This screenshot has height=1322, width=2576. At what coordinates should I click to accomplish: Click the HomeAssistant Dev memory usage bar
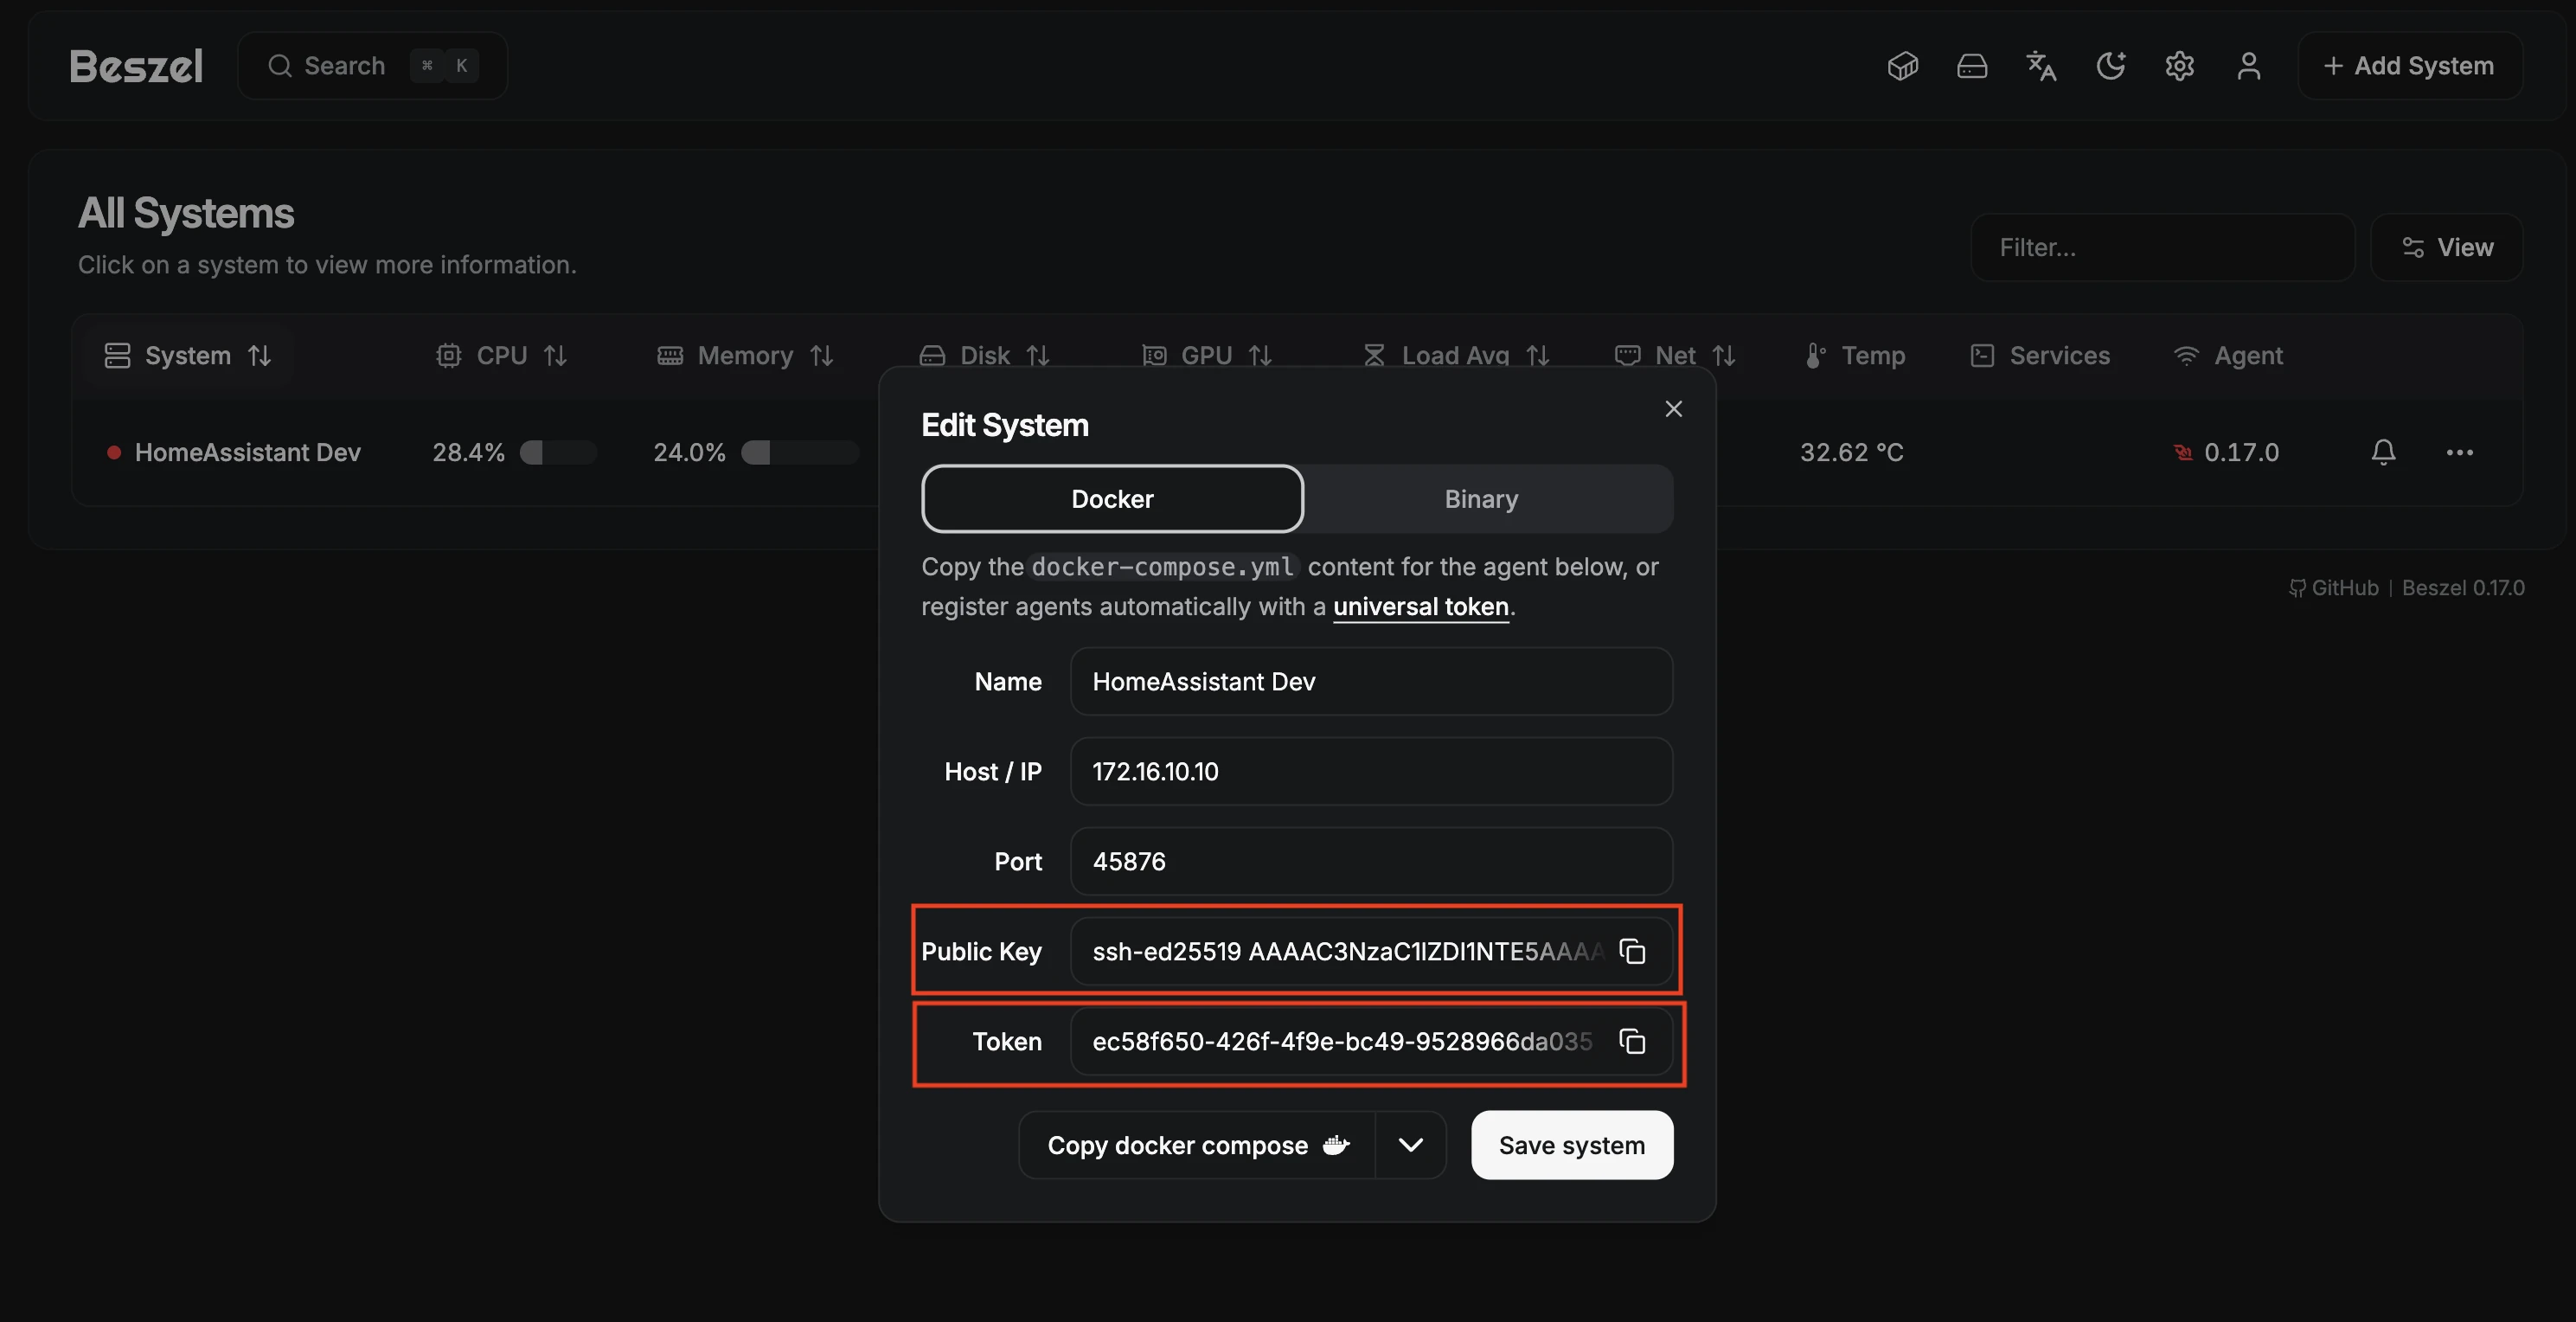[x=800, y=453]
